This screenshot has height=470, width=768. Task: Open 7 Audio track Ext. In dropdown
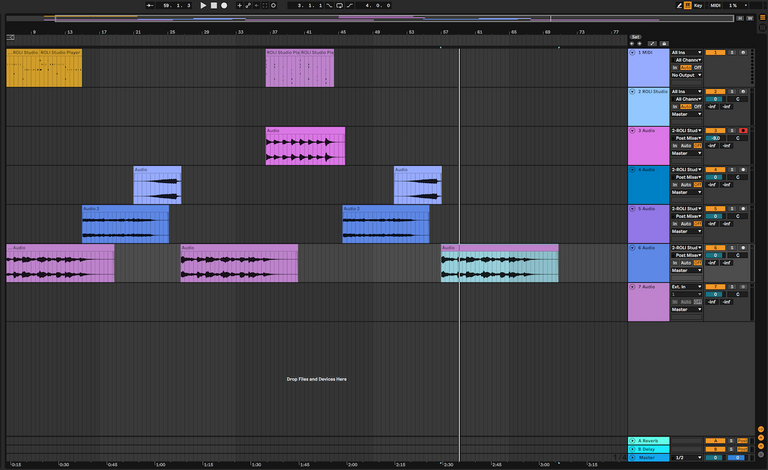[x=687, y=287]
